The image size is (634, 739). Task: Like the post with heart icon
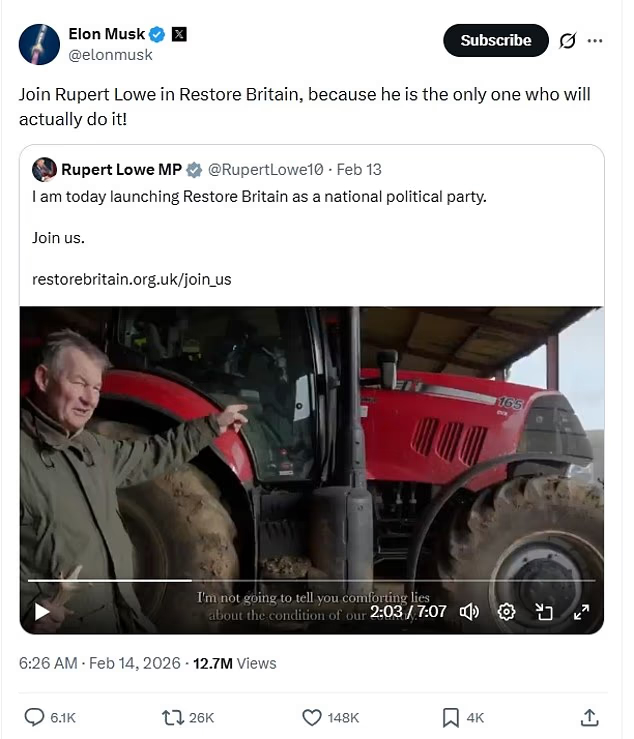click(312, 717)
